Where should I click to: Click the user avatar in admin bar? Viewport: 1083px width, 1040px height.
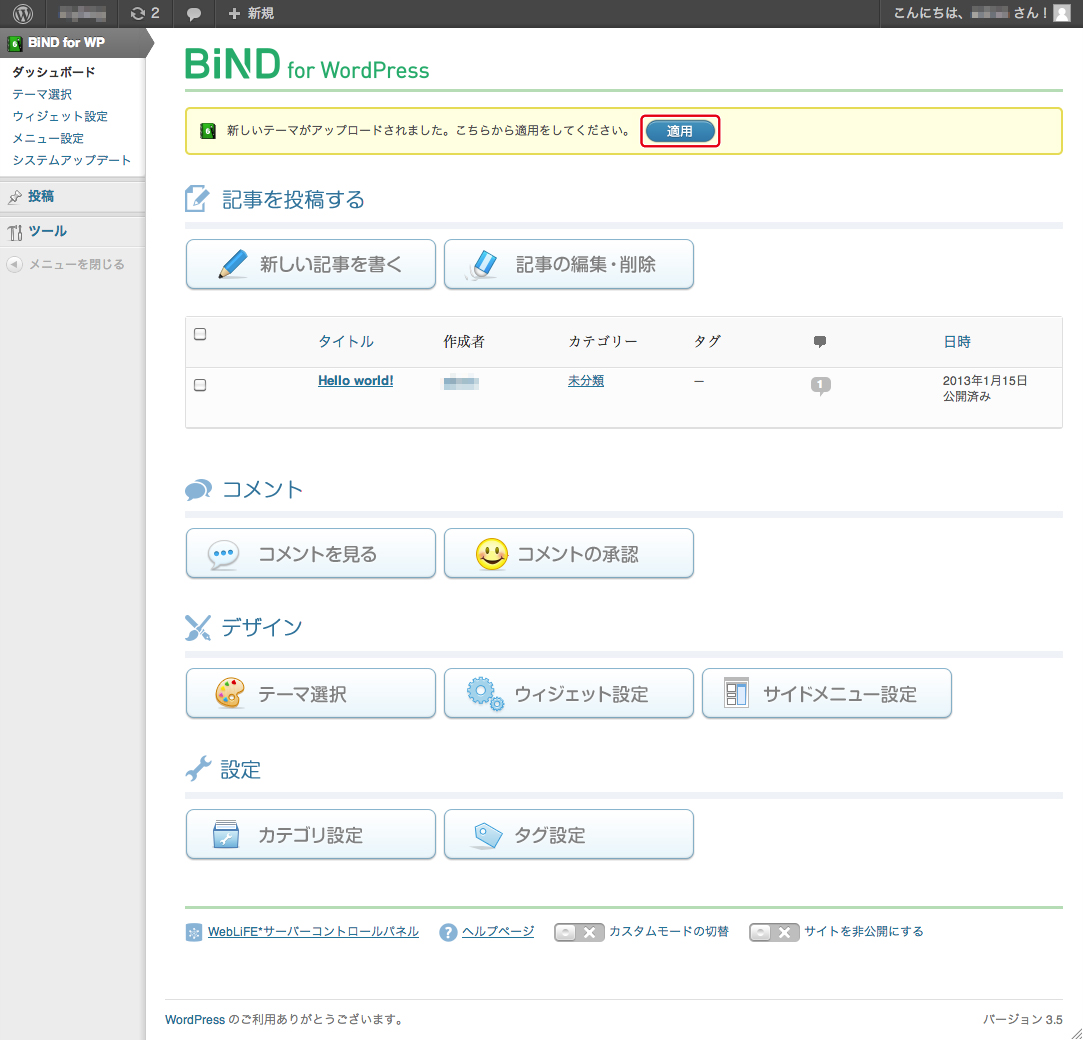pyautogui.click(x=1062, y=13)
